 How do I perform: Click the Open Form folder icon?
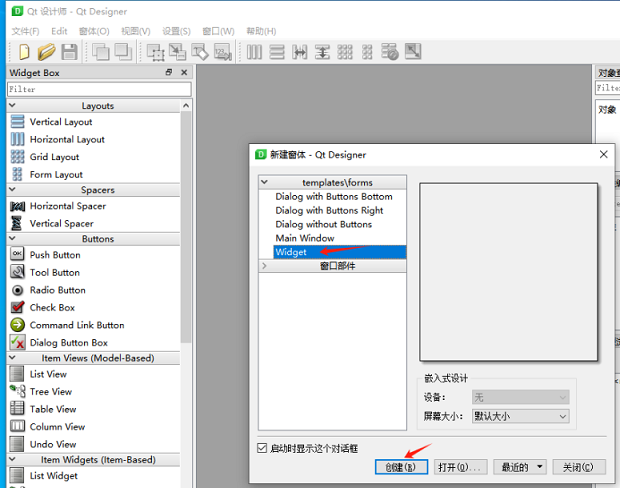[x=47, y=52]
